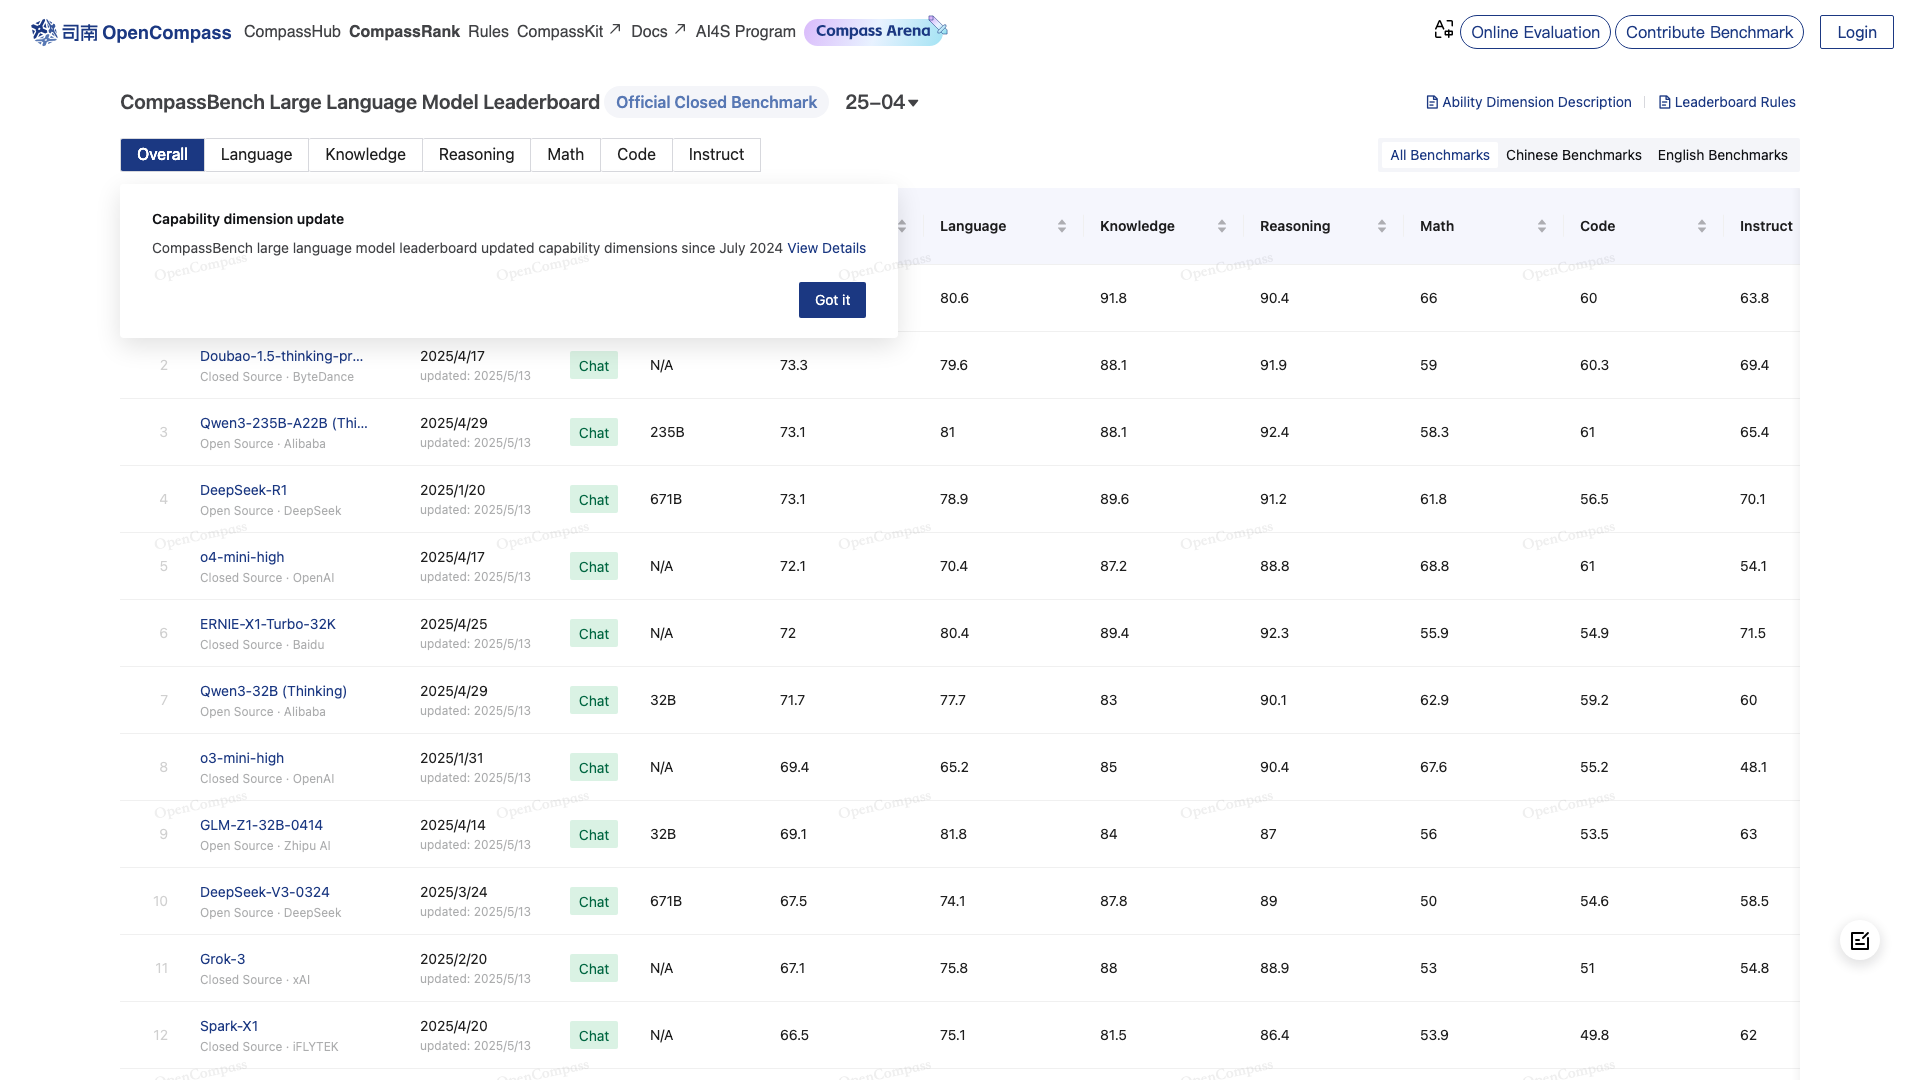Open the Qwen3-235B-A22B (Thi... model link
Image resolution: width=1920 pixels, height=1080 pixels.
pyautogui.click(x=283, y=423)
